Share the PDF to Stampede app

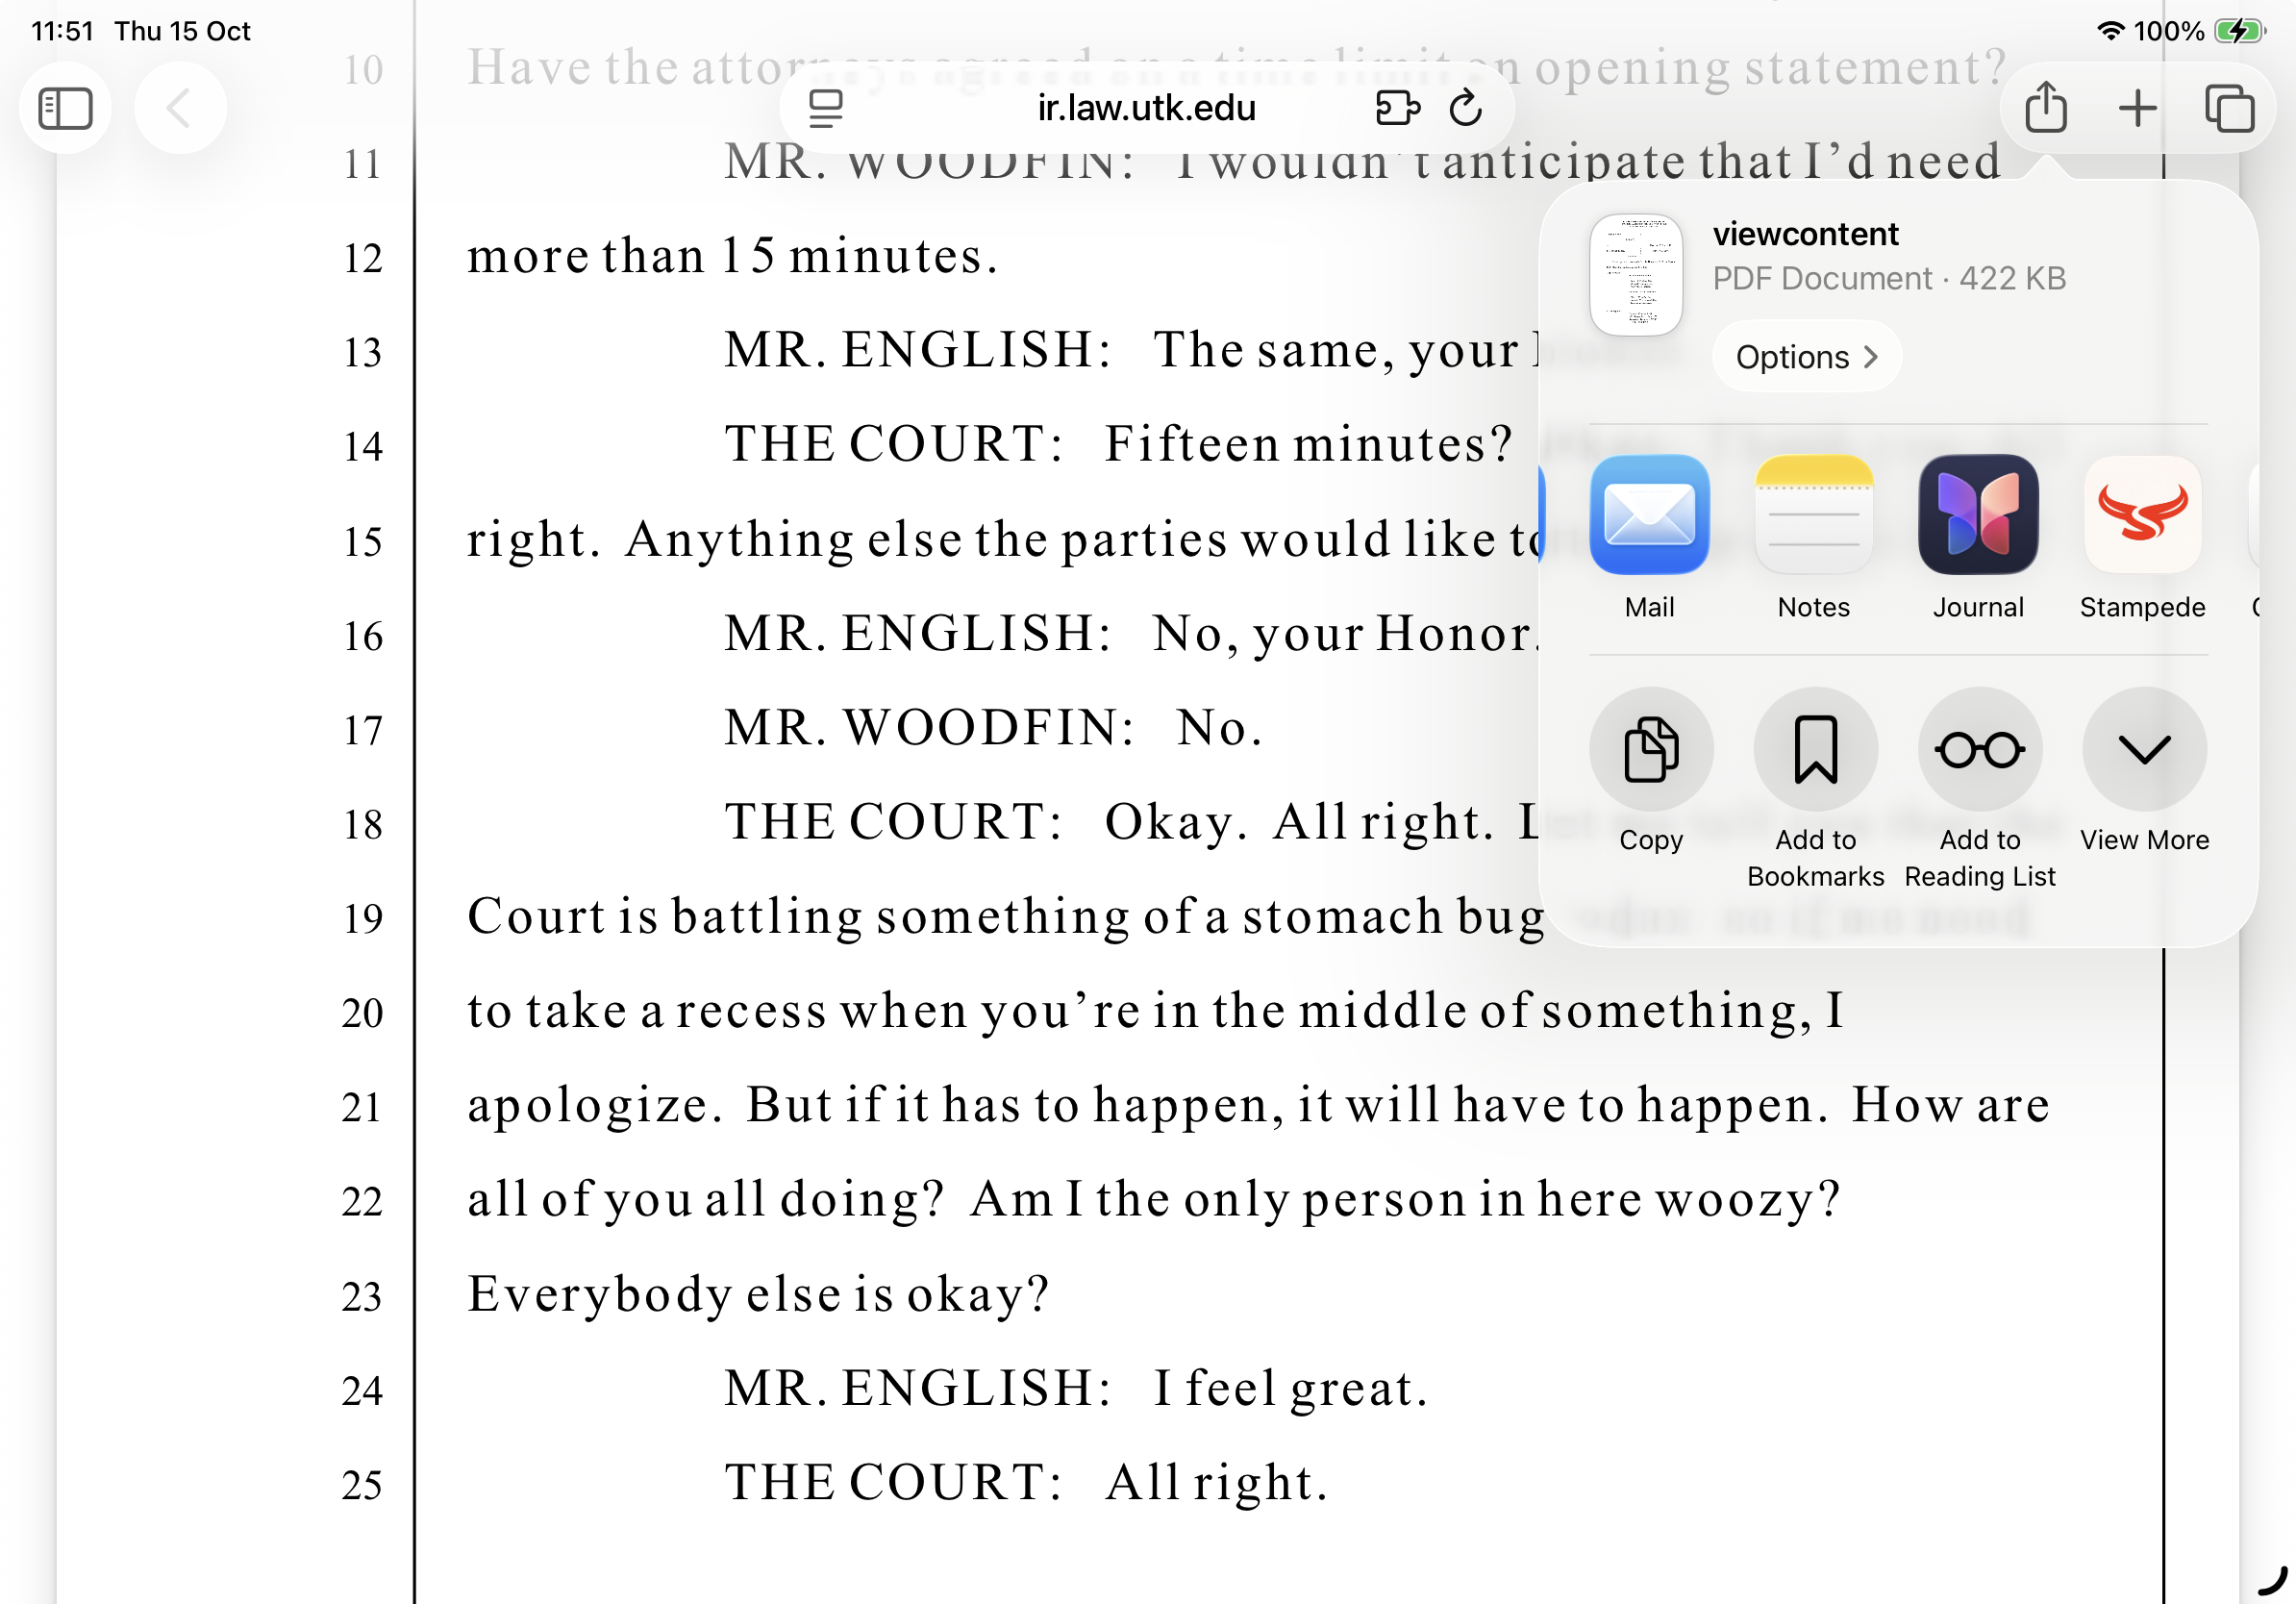click(x=2142, y=537)
